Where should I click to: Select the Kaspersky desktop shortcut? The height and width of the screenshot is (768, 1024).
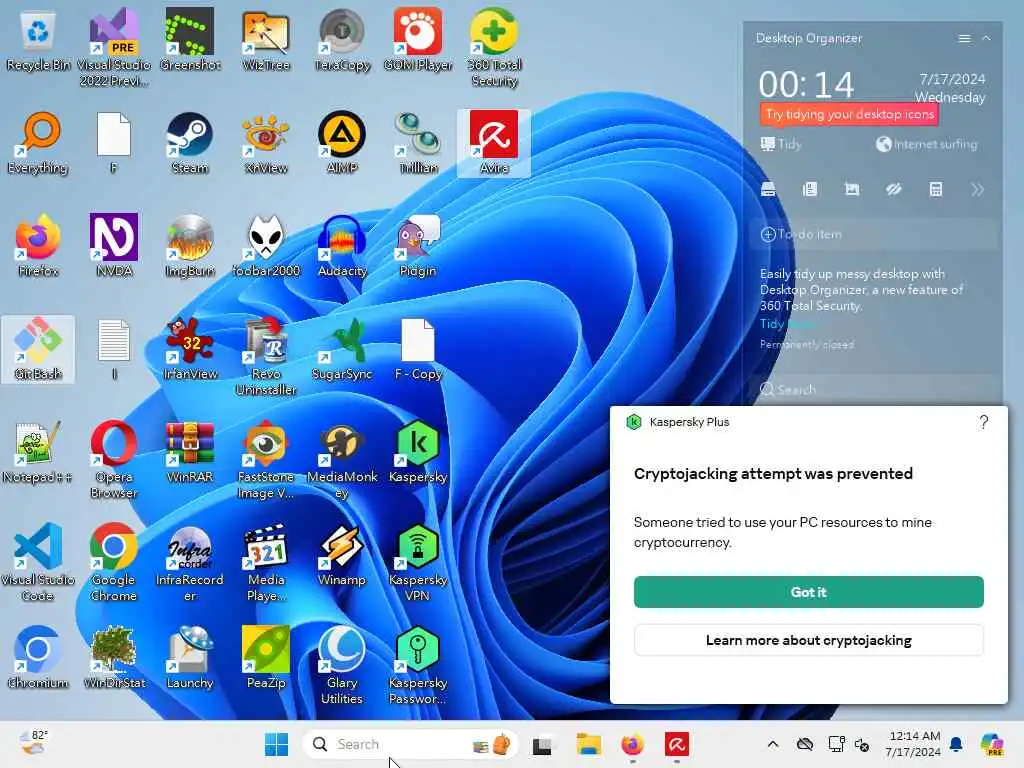coord(418,452)
